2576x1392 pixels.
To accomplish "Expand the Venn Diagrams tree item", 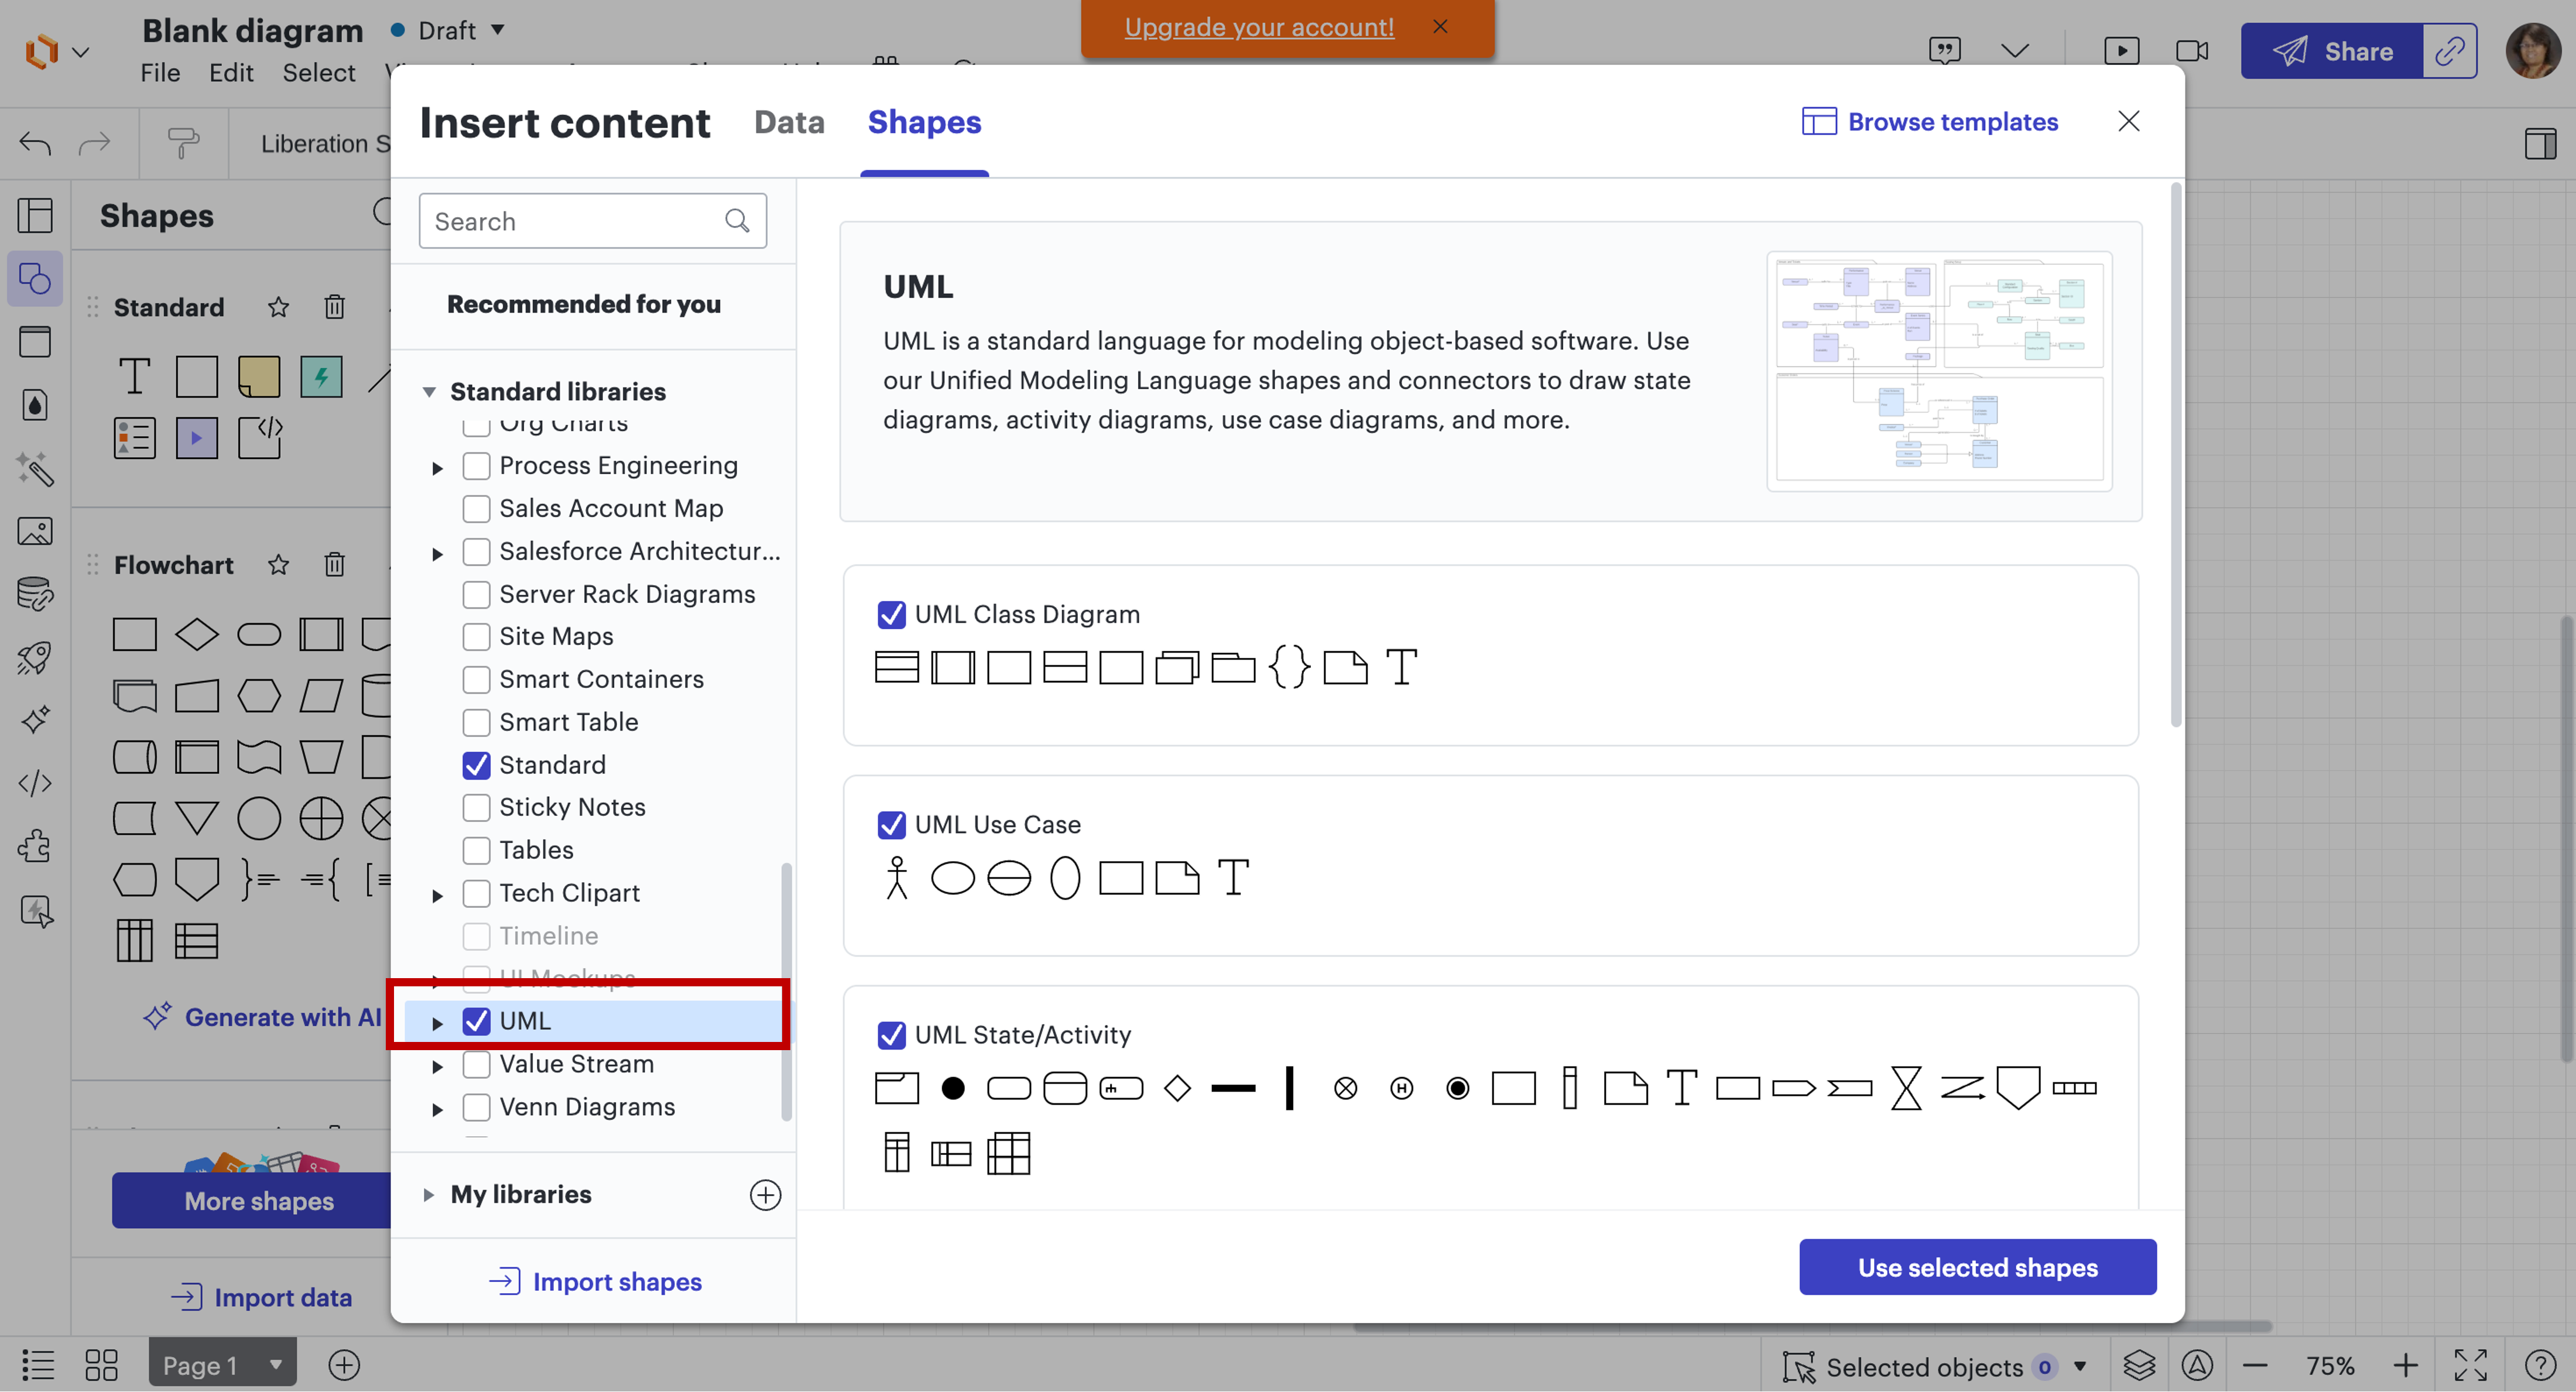I will point(437,1109).
